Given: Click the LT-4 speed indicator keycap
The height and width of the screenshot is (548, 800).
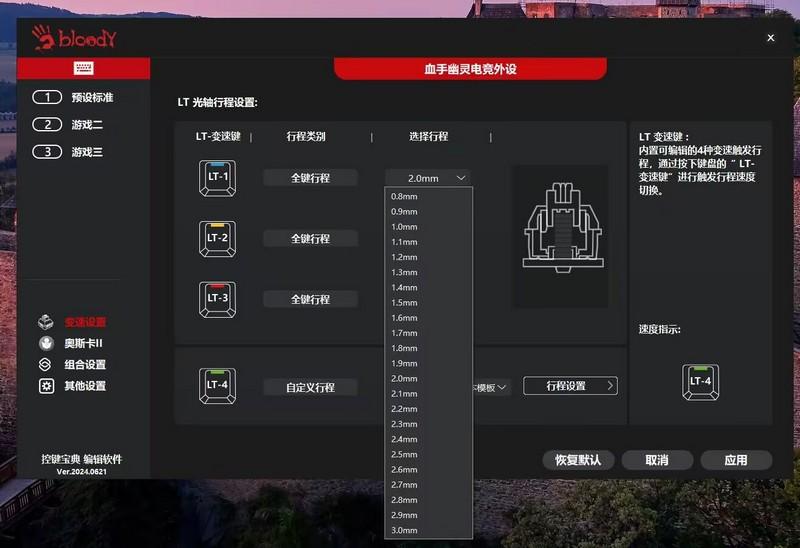Looking at the screenshot, I should click(701, 382).
